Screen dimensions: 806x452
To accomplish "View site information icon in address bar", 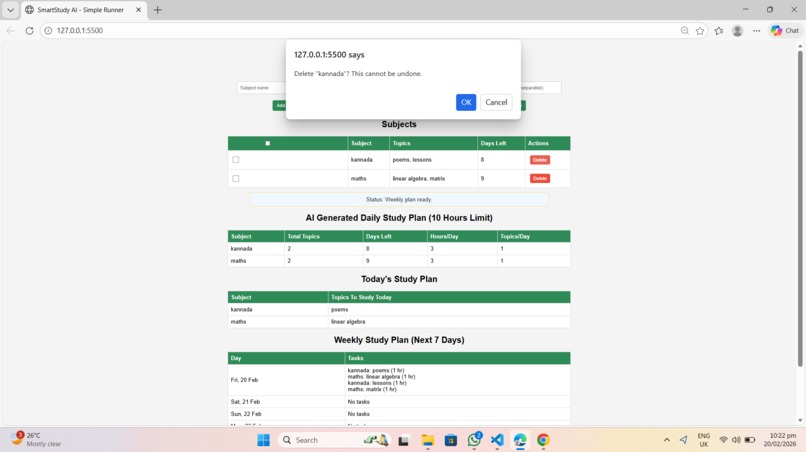I will click(48, 31).
